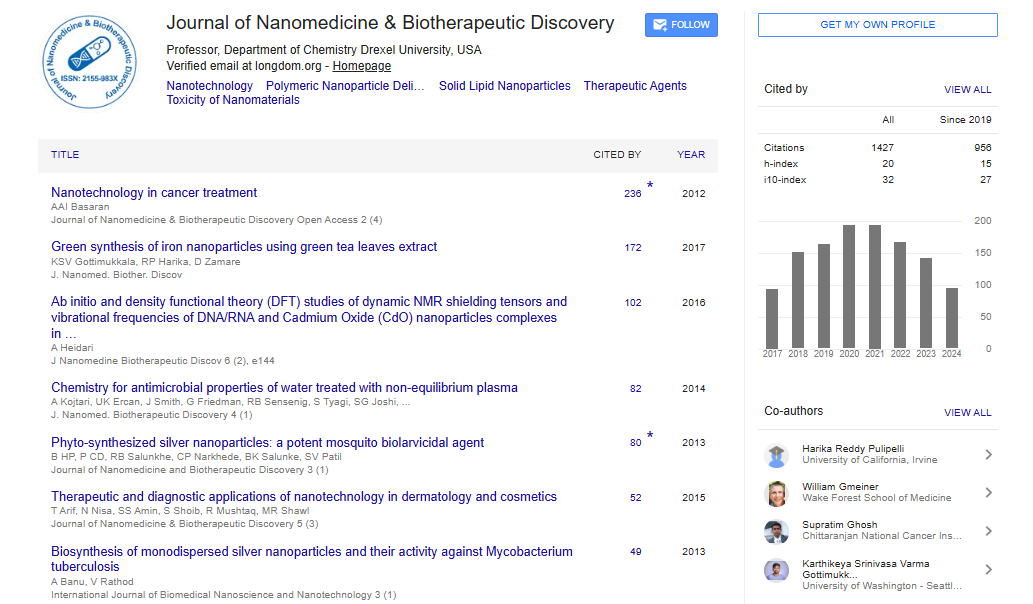Click Karthikeya Srinivasa Varma's avatar
1033x604 pixels.
[776, 570]
